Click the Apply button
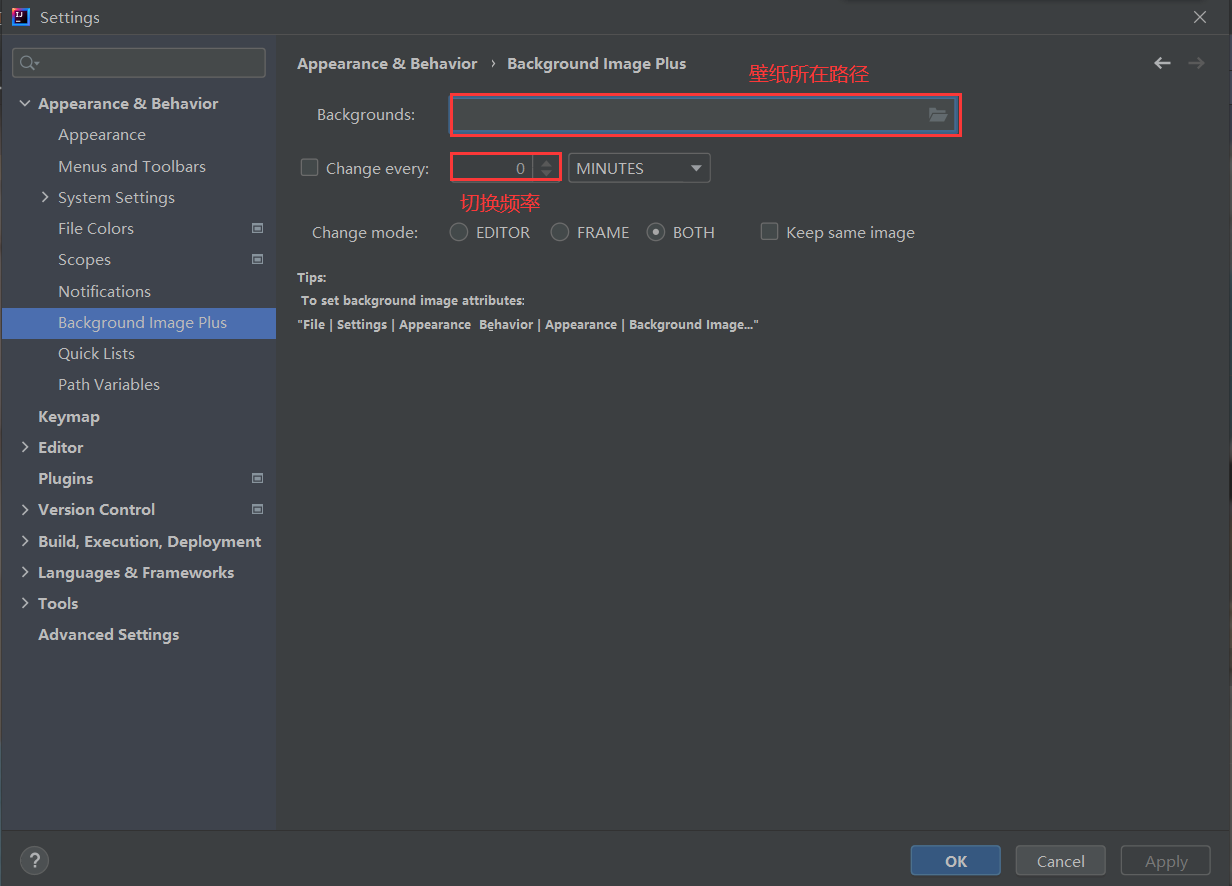Viewport: 1232px width, 886px height. pyautogui.click(x=1166, y=861)
